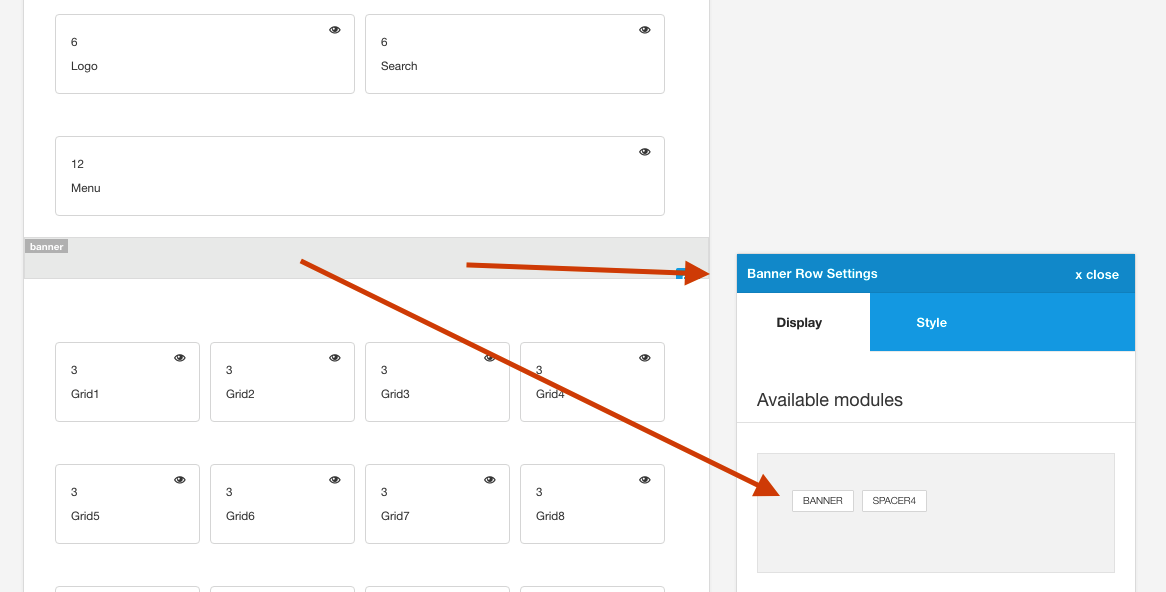Toggle the Grid8 eye icon

click(x=645, y=480)
